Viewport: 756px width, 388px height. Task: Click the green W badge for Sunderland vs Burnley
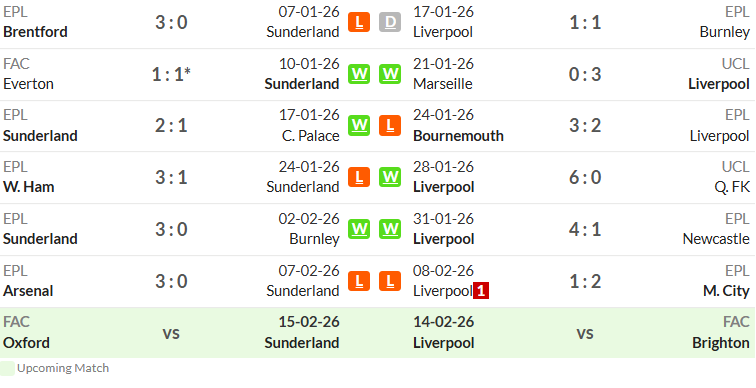coord(359,229)
